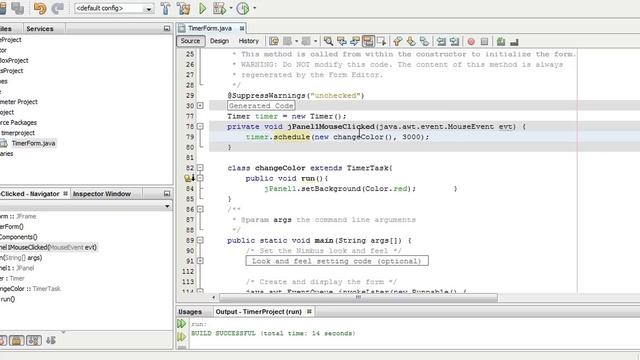640x360 pixels.
Task: Open Profile Project dropdown arrow
Action: click(x=255, y=8)
